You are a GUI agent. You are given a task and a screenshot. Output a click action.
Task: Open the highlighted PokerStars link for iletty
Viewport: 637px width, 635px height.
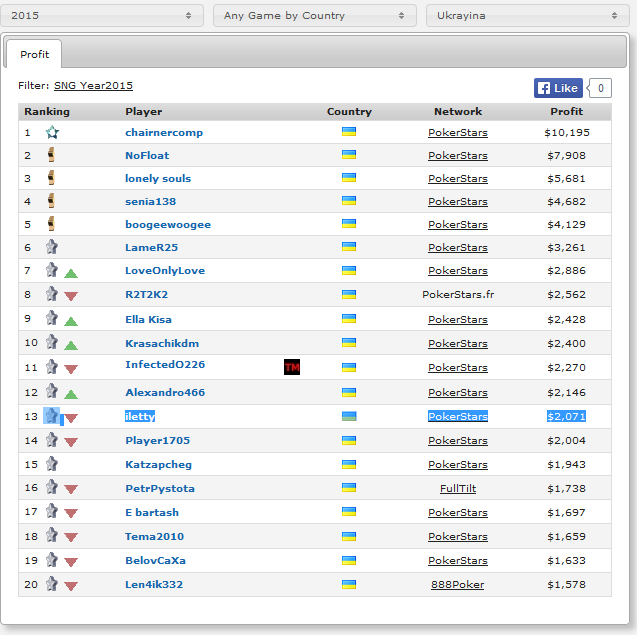point(458,416)
